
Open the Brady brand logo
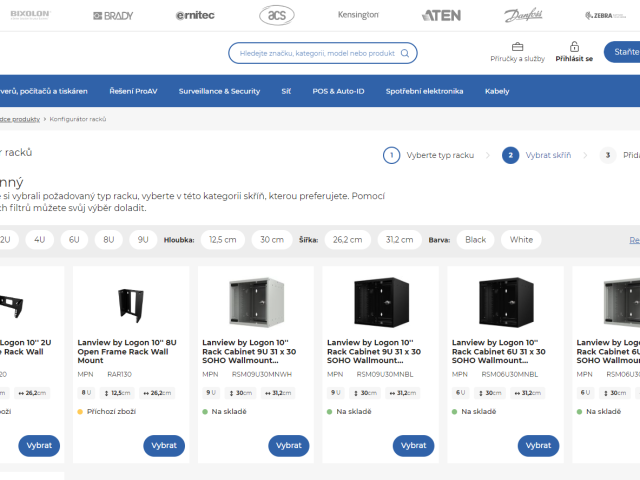(113, 16)
